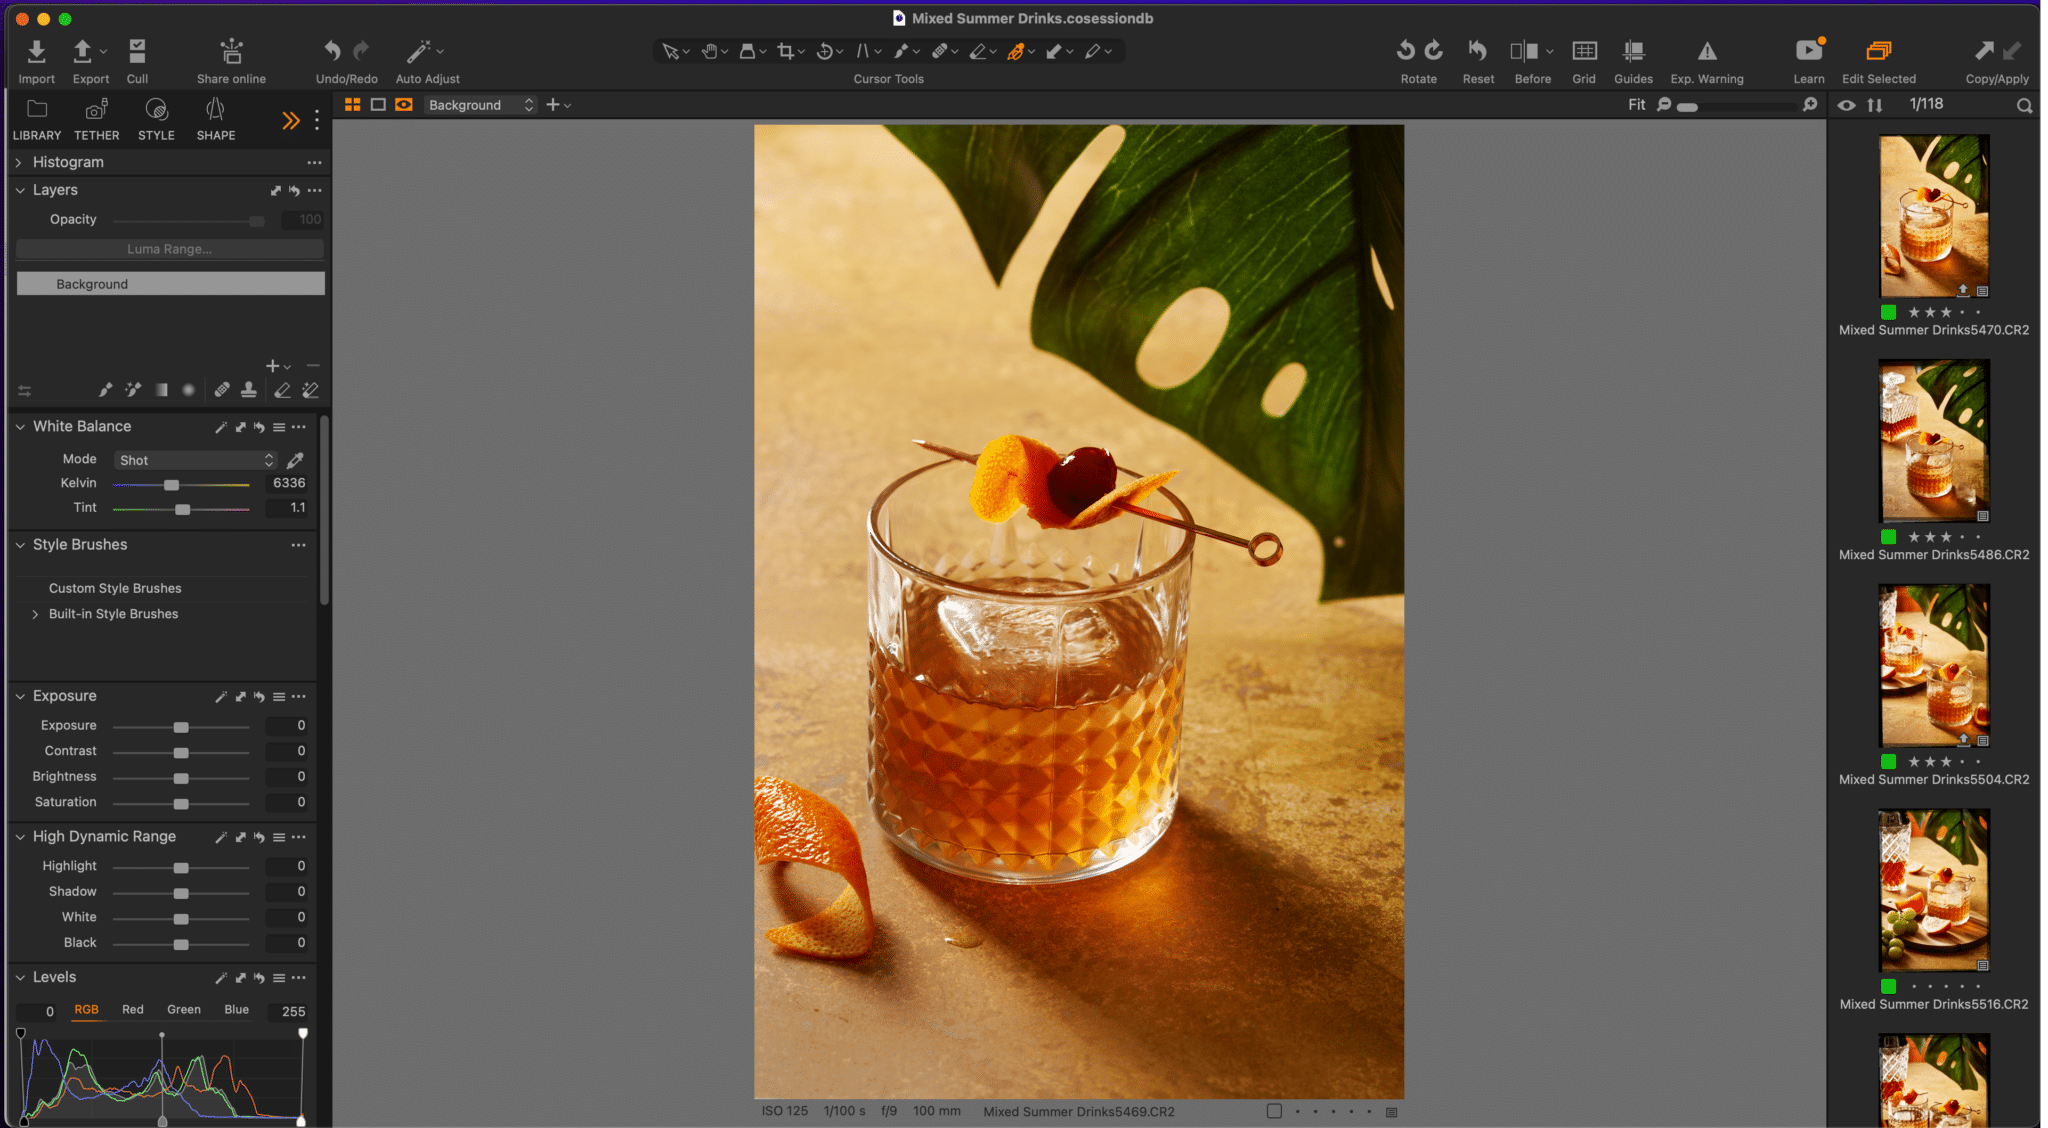Open the Background layer selector dropdown
2048x1128 pixels.
click(481, 105)
